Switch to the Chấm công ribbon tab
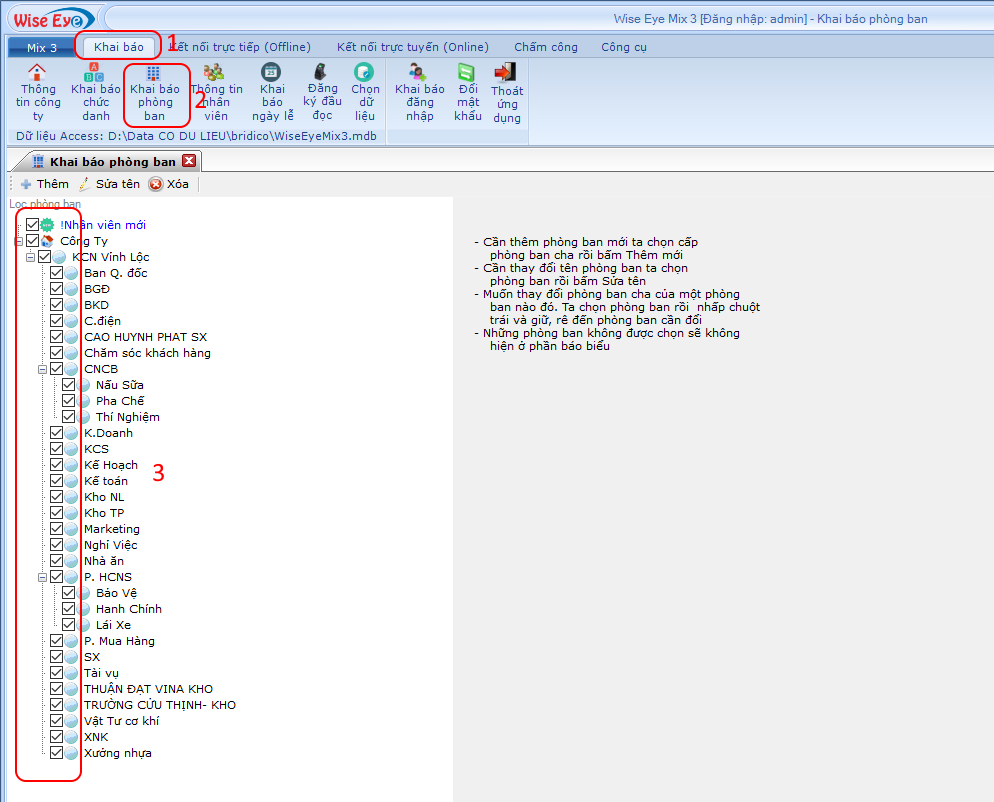994x802 pixels. (545, 47)
